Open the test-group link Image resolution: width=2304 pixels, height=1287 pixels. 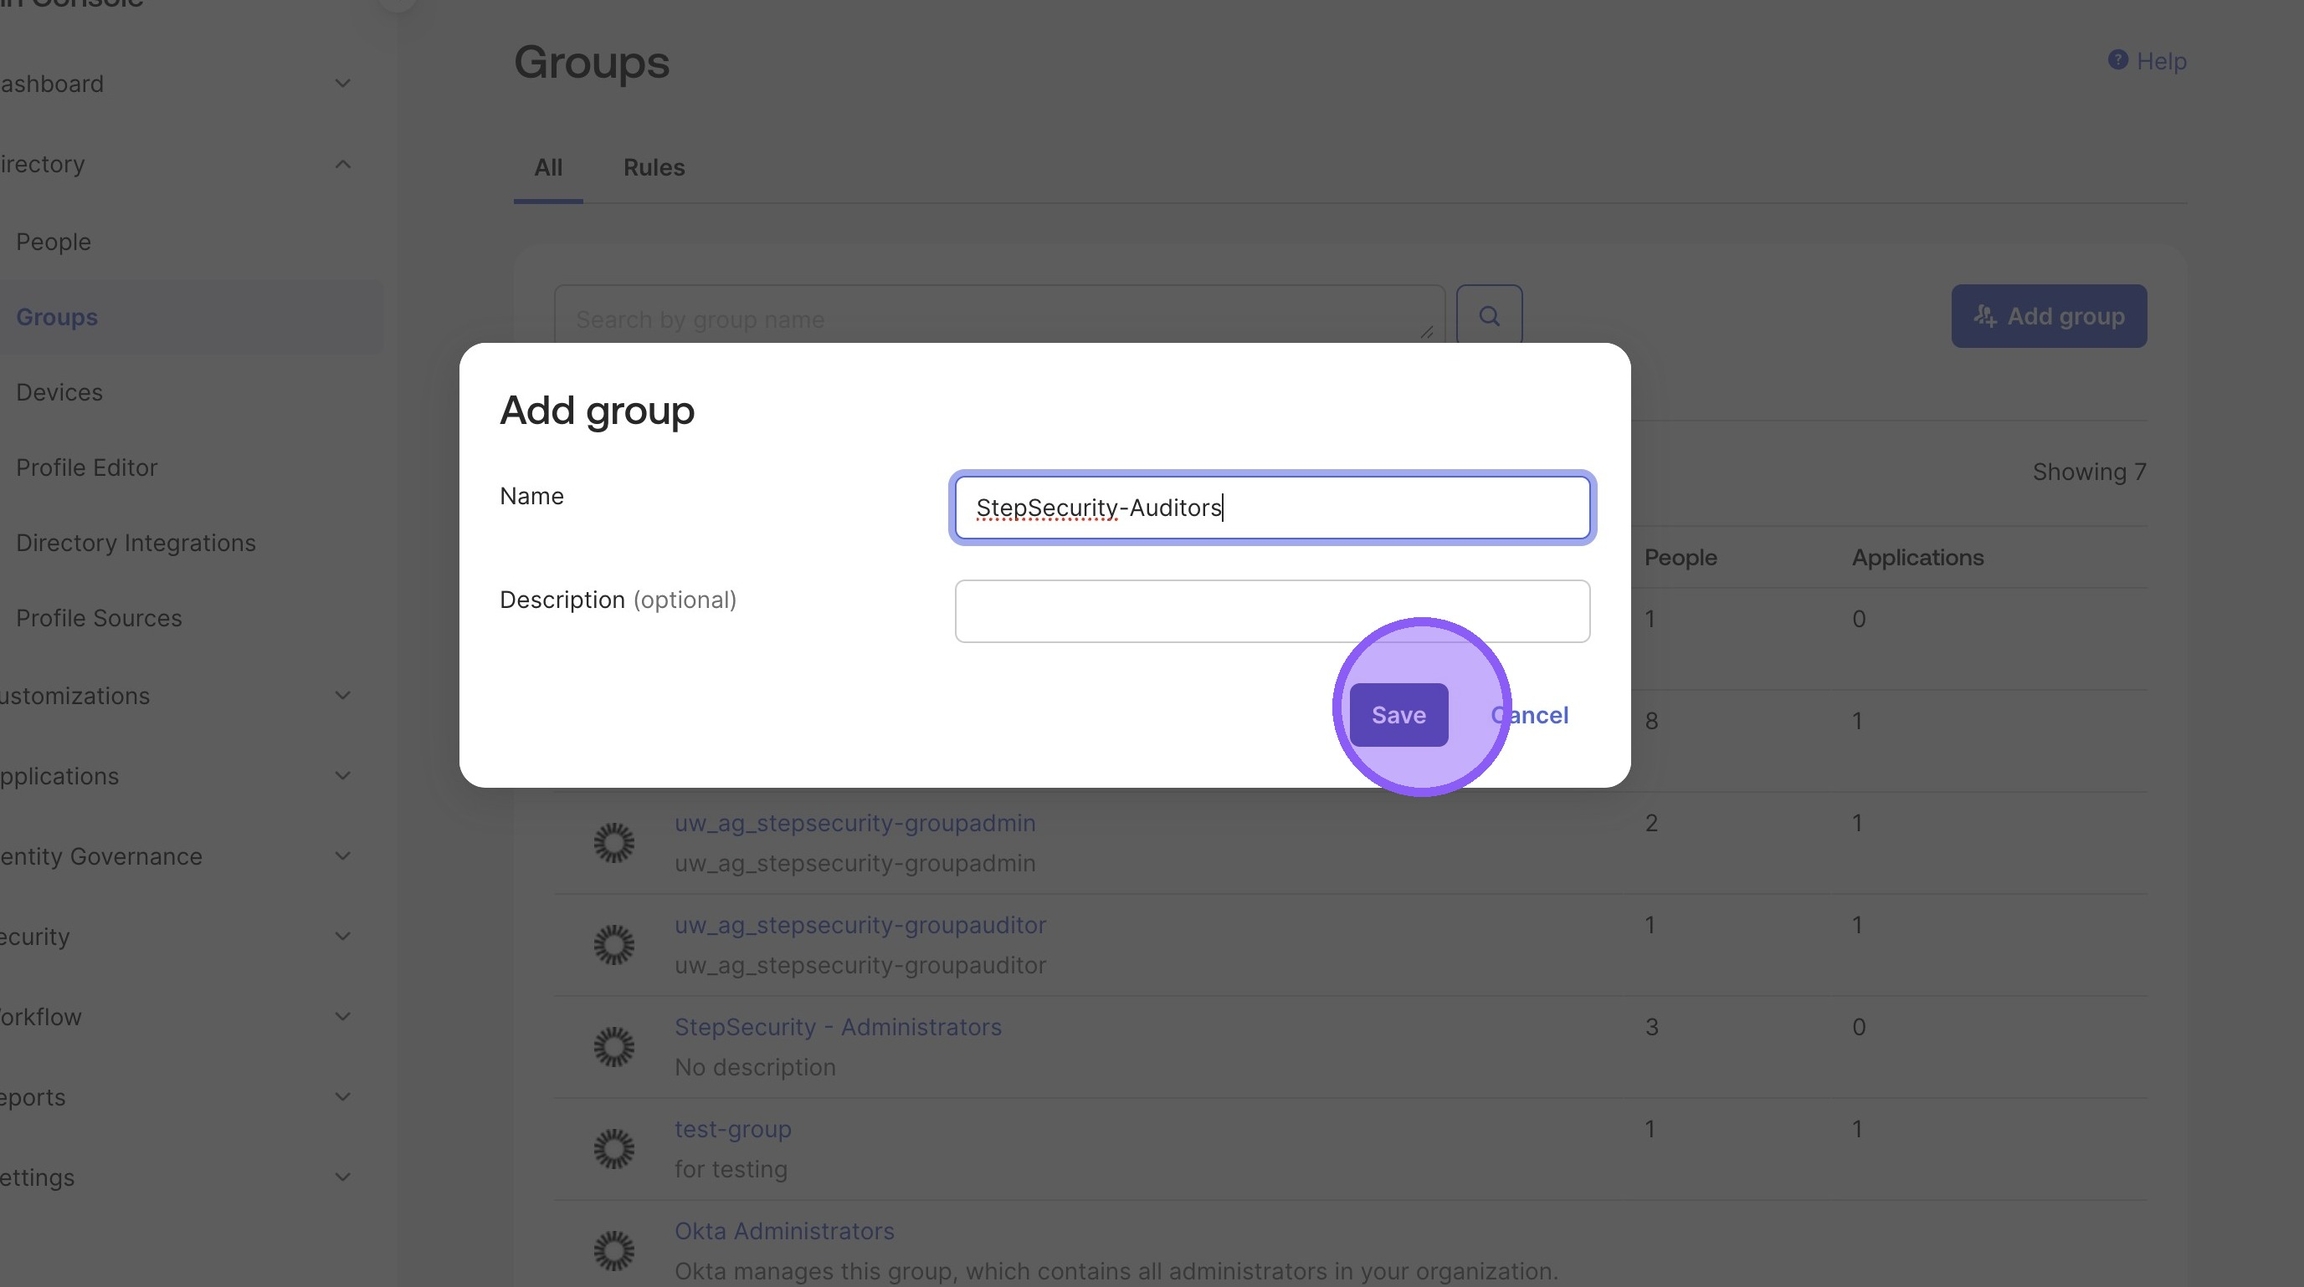(x=733, y=1129)
